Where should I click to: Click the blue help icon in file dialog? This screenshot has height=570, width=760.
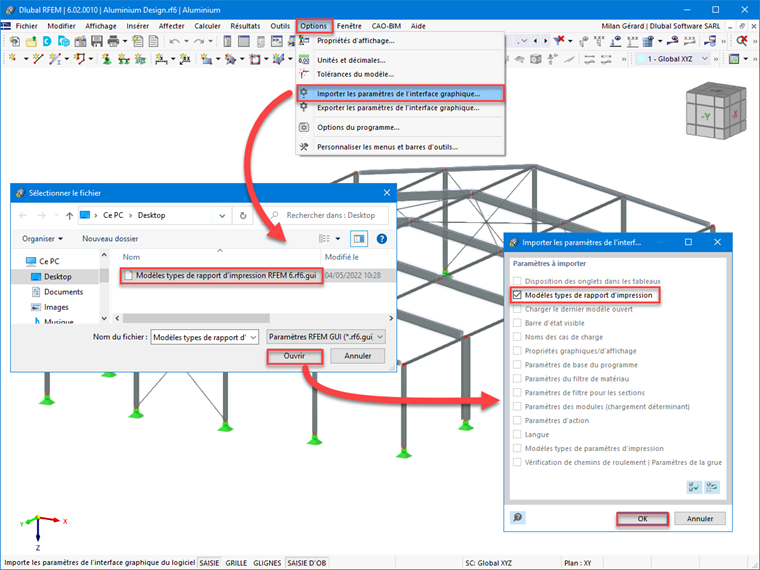(x=382, y=238)
